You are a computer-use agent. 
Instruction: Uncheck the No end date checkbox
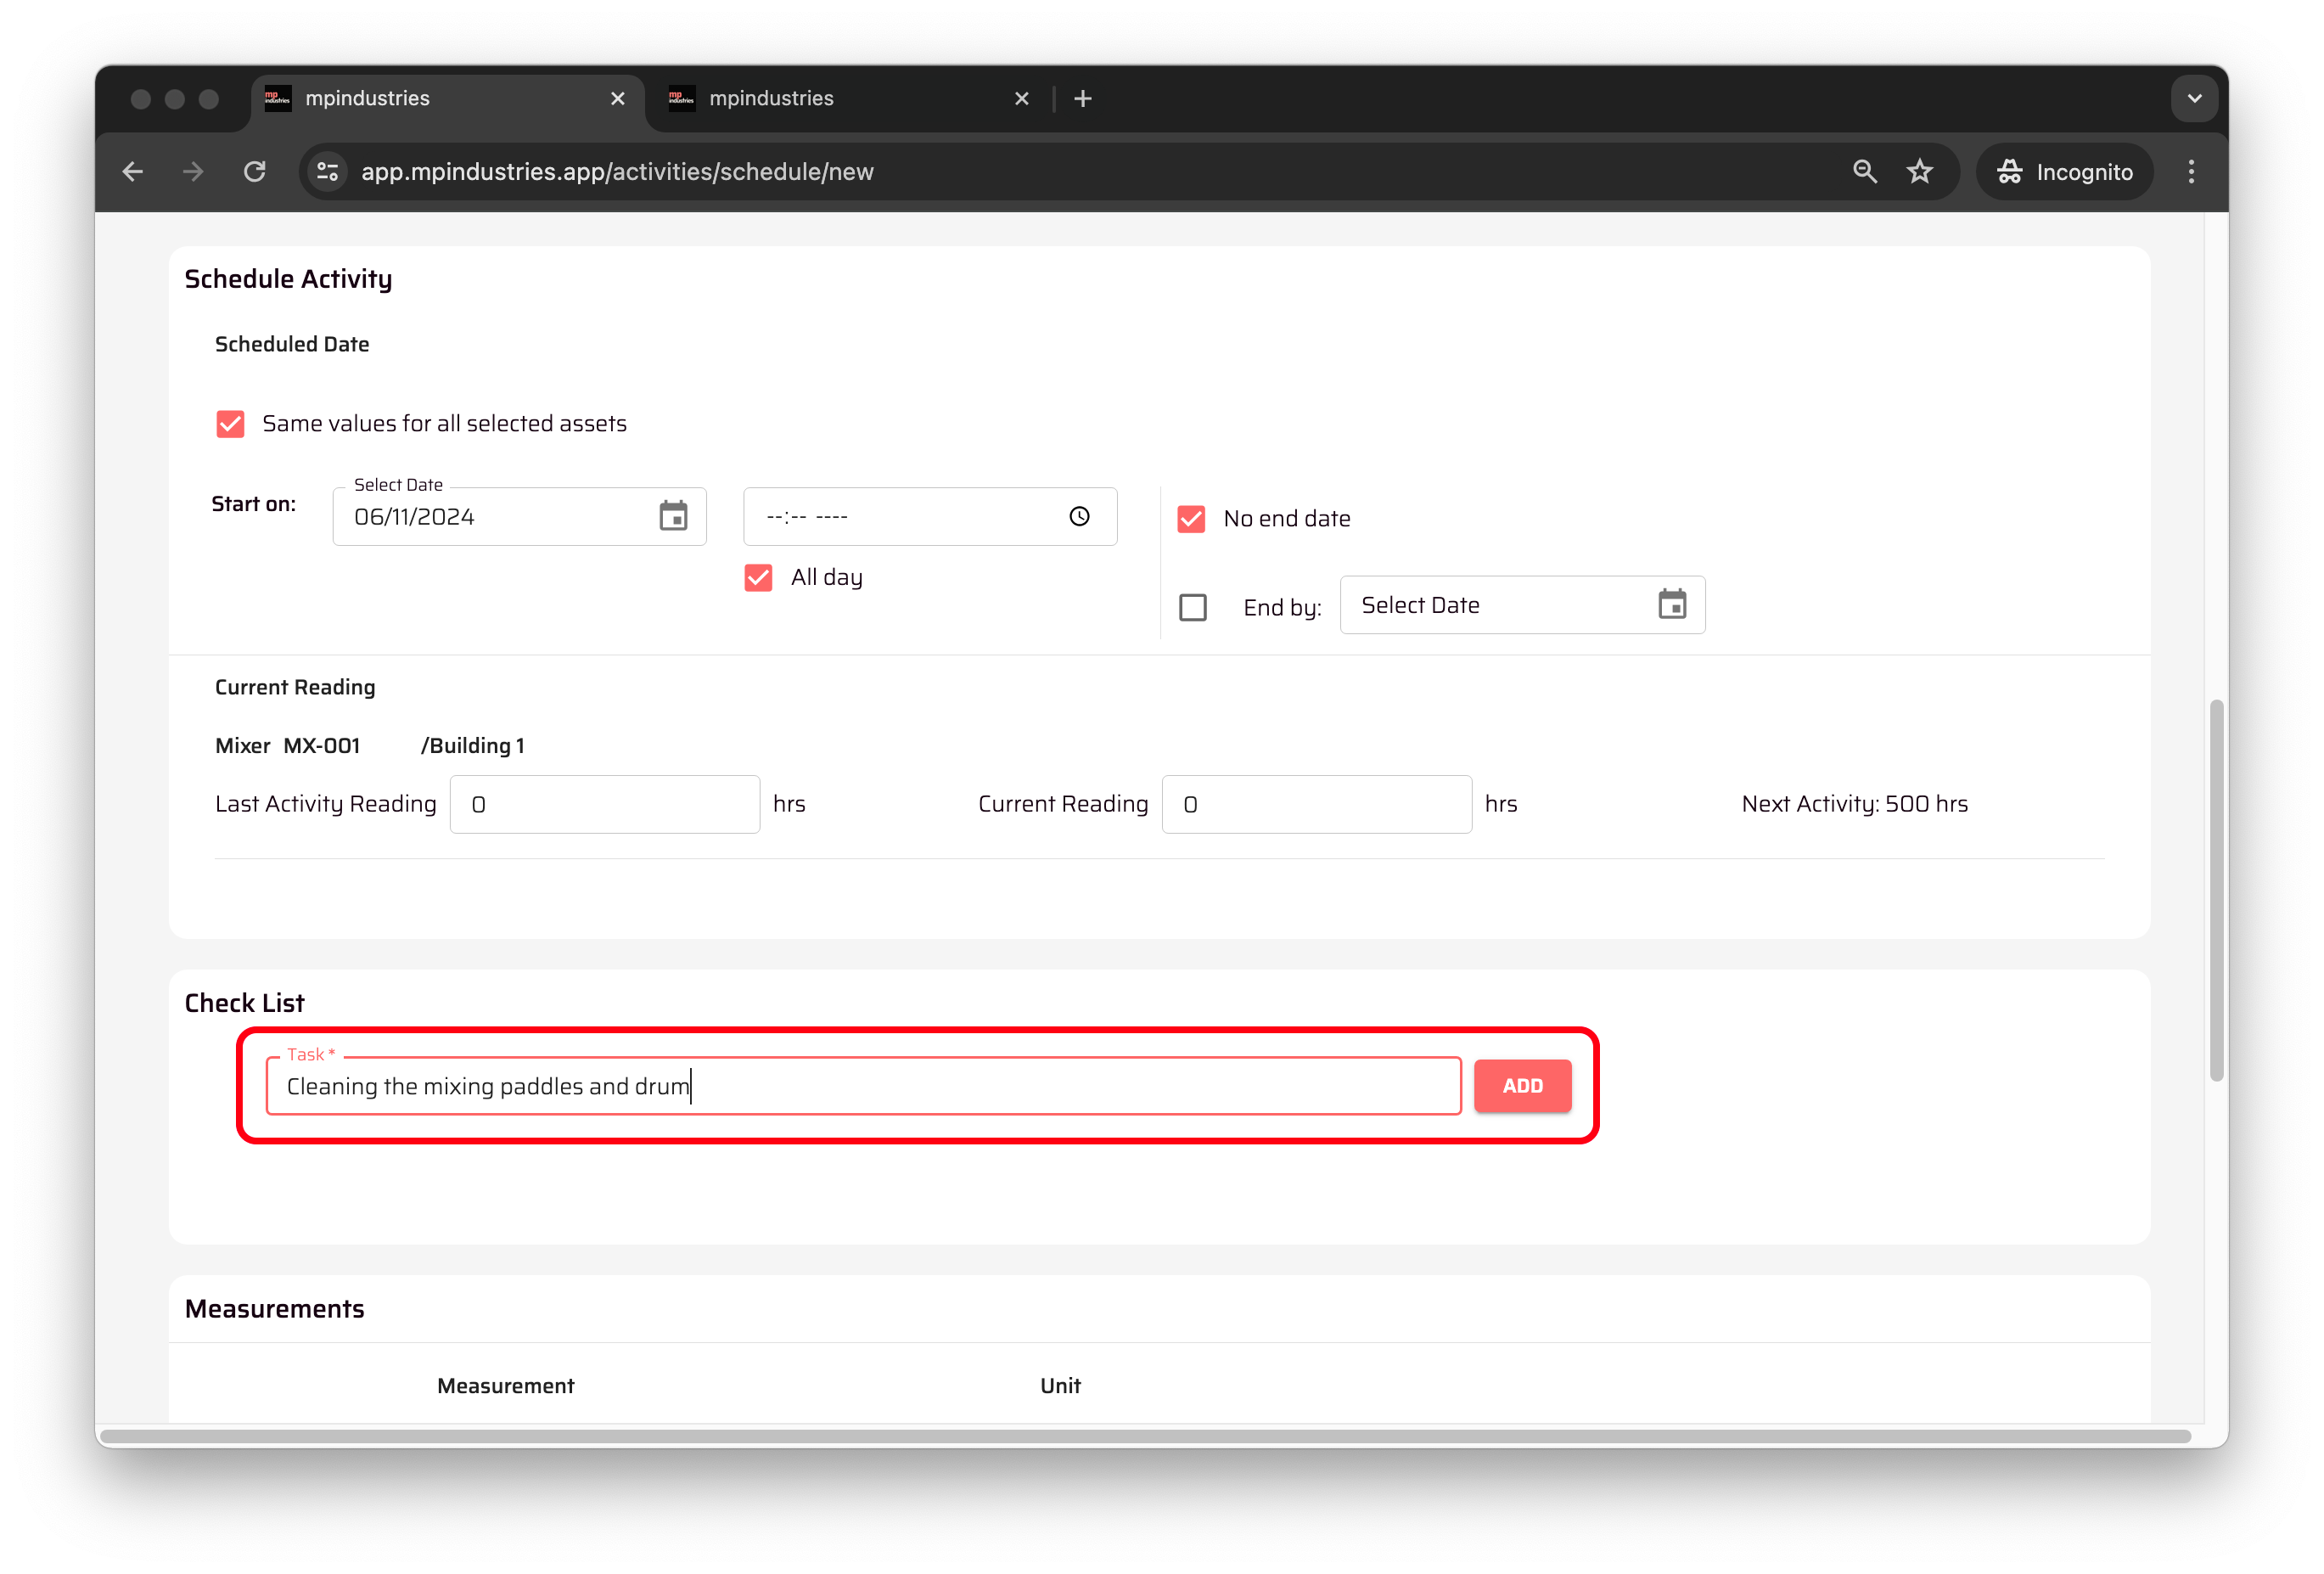1191,519
